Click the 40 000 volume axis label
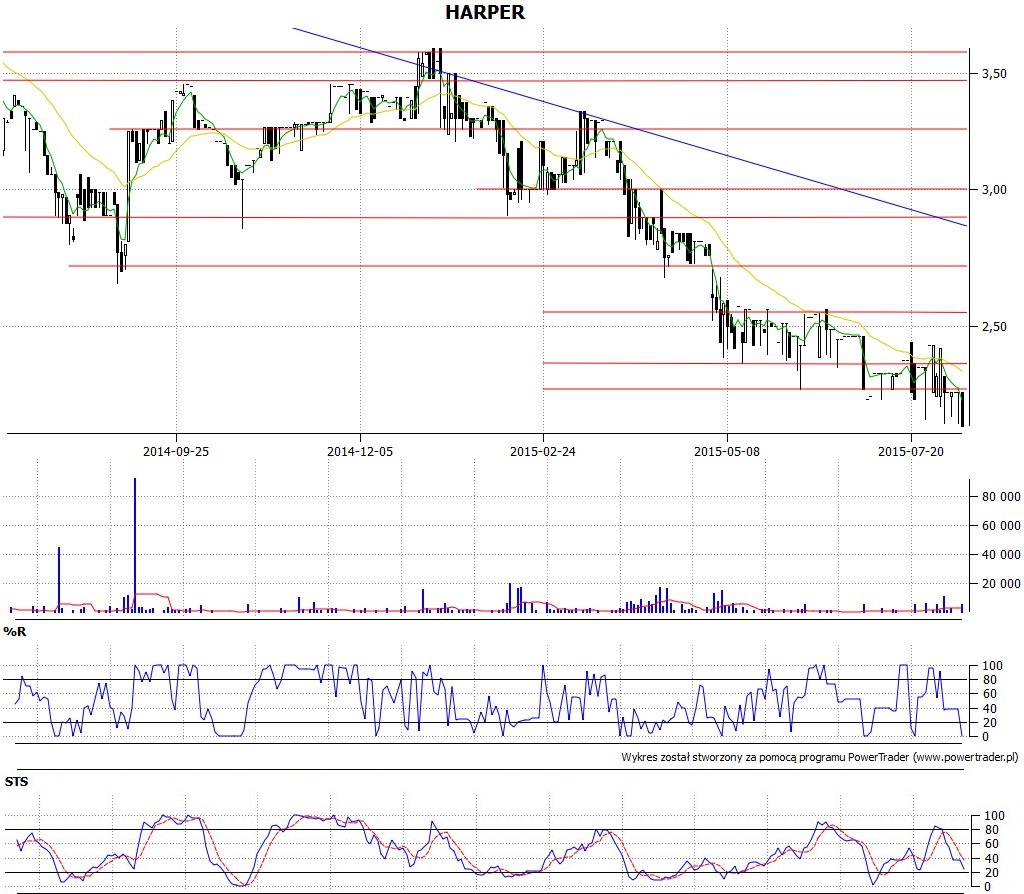This screenshot has height=894, width=1024. tap(1000, 554)
